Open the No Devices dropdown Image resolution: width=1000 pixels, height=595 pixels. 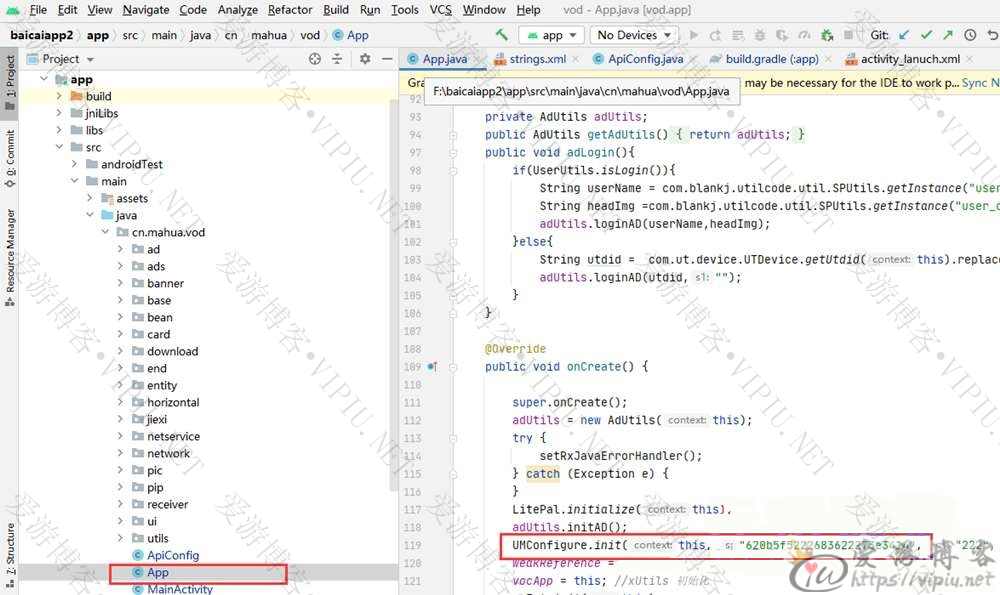point(634,35)
